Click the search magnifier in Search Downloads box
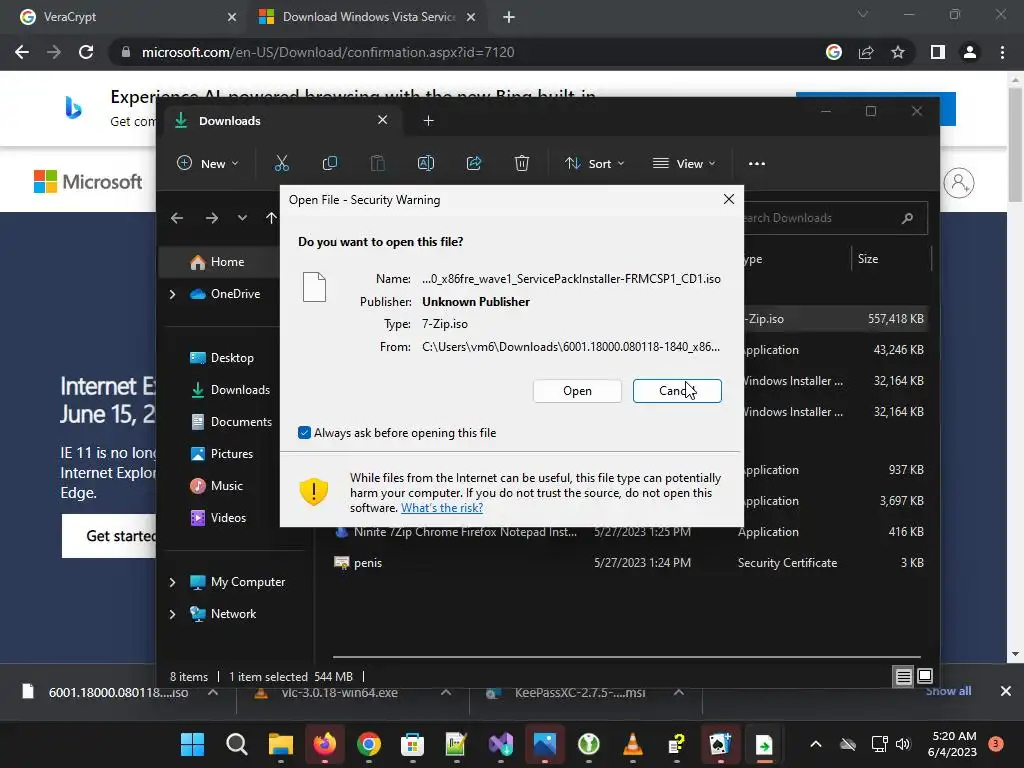The image size is (1024, 768). (x=907, y=218)
